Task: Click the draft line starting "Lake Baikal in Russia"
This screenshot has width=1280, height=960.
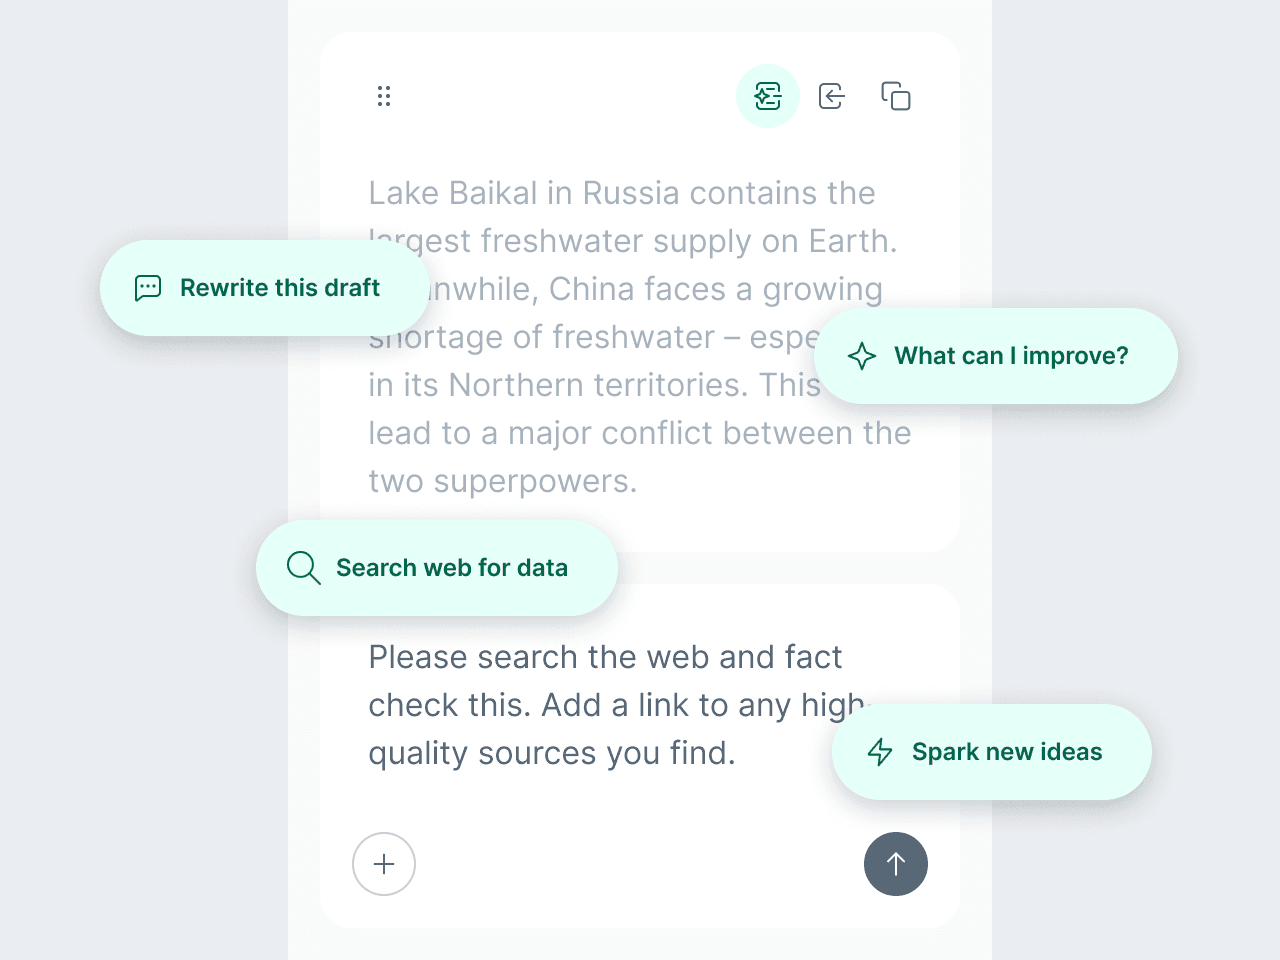Action: tap(621, 193)
